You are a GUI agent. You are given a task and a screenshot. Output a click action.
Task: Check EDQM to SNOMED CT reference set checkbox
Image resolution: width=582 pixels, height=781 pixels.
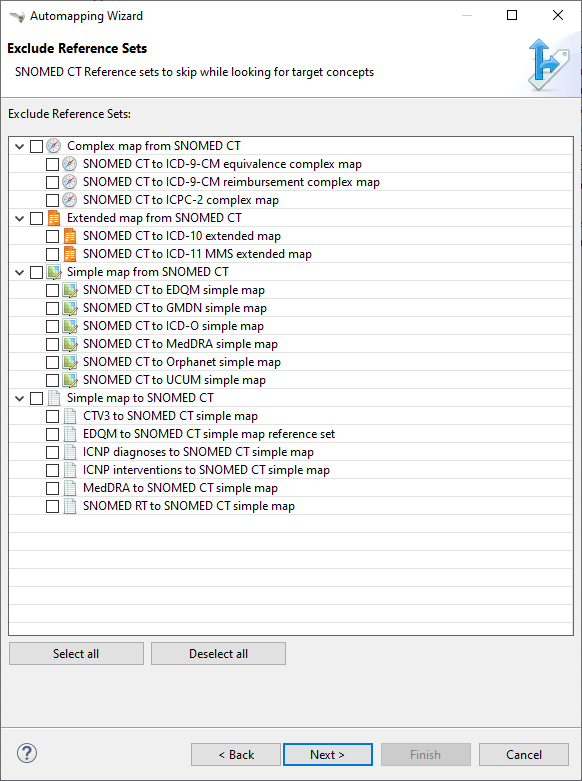pyautogui.click(x=52, y=434)
